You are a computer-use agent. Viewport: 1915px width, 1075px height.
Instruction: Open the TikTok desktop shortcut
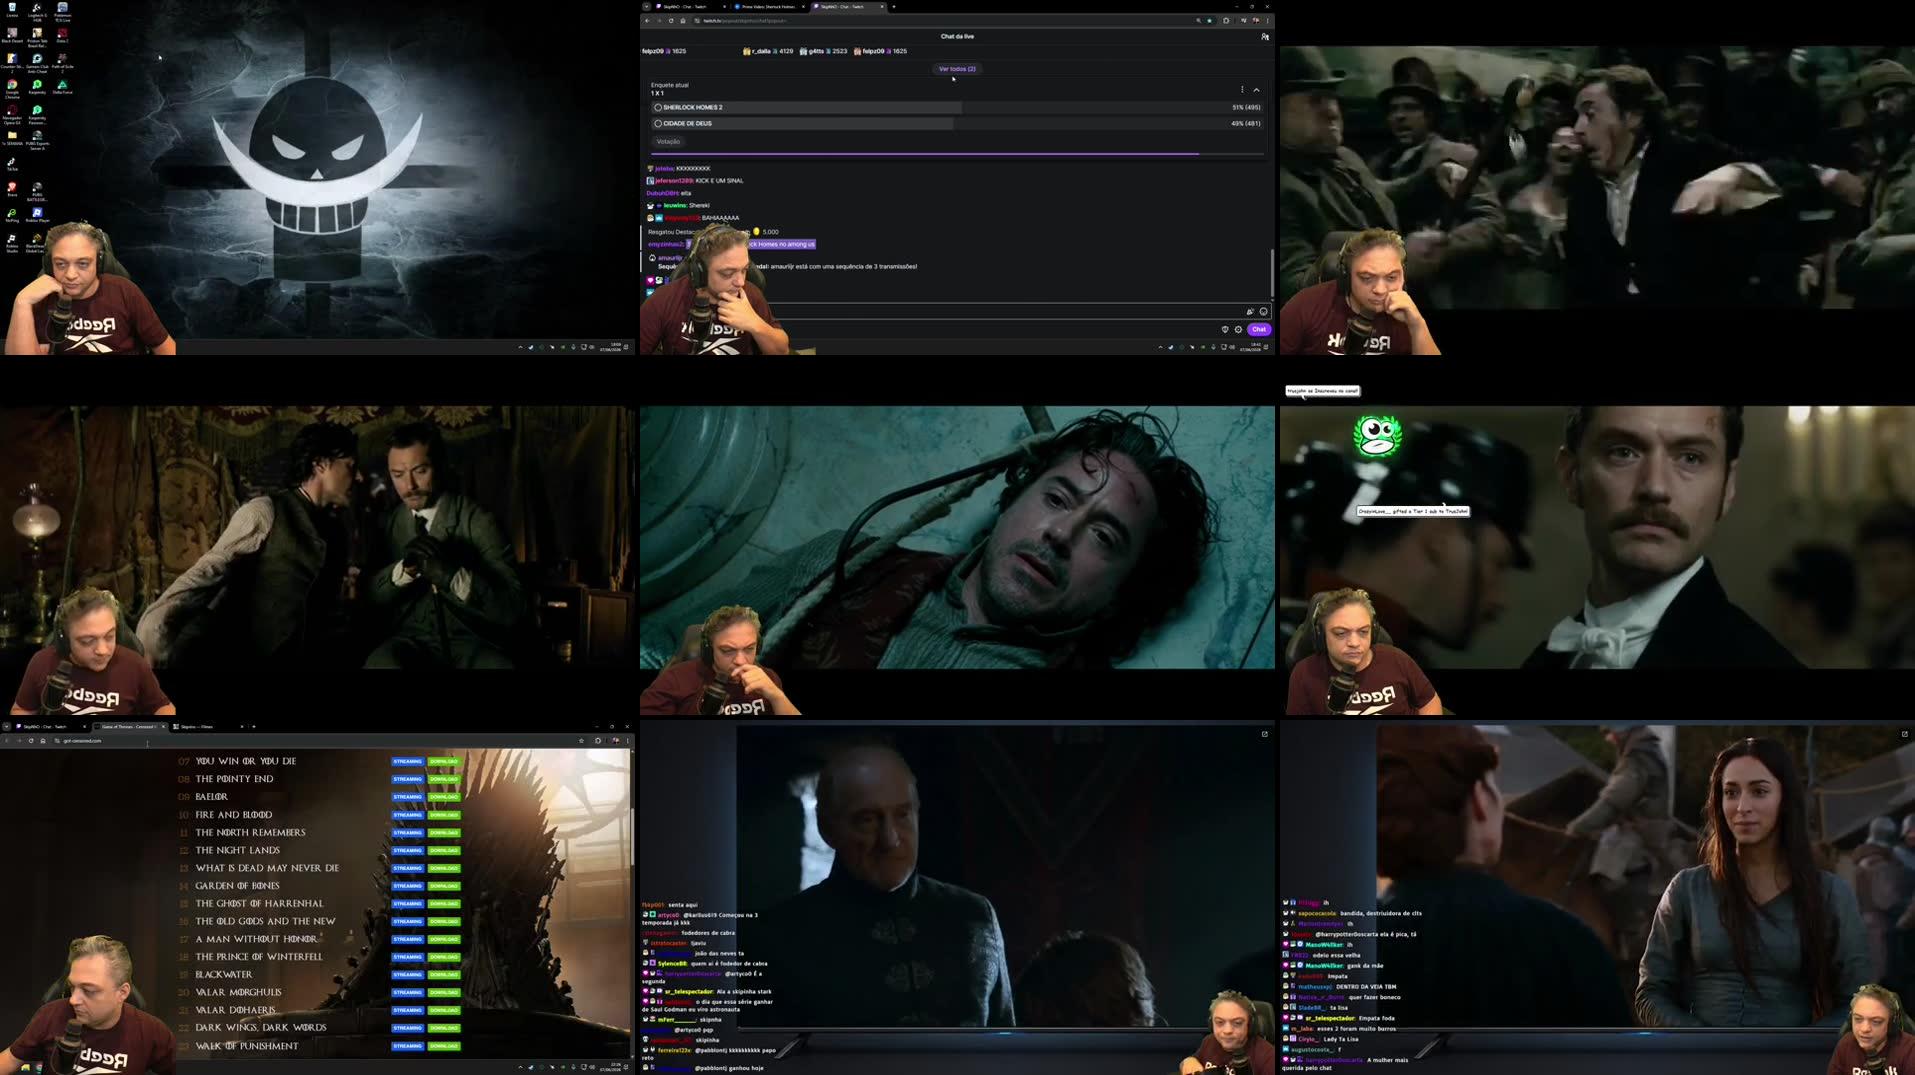point(12,164)
